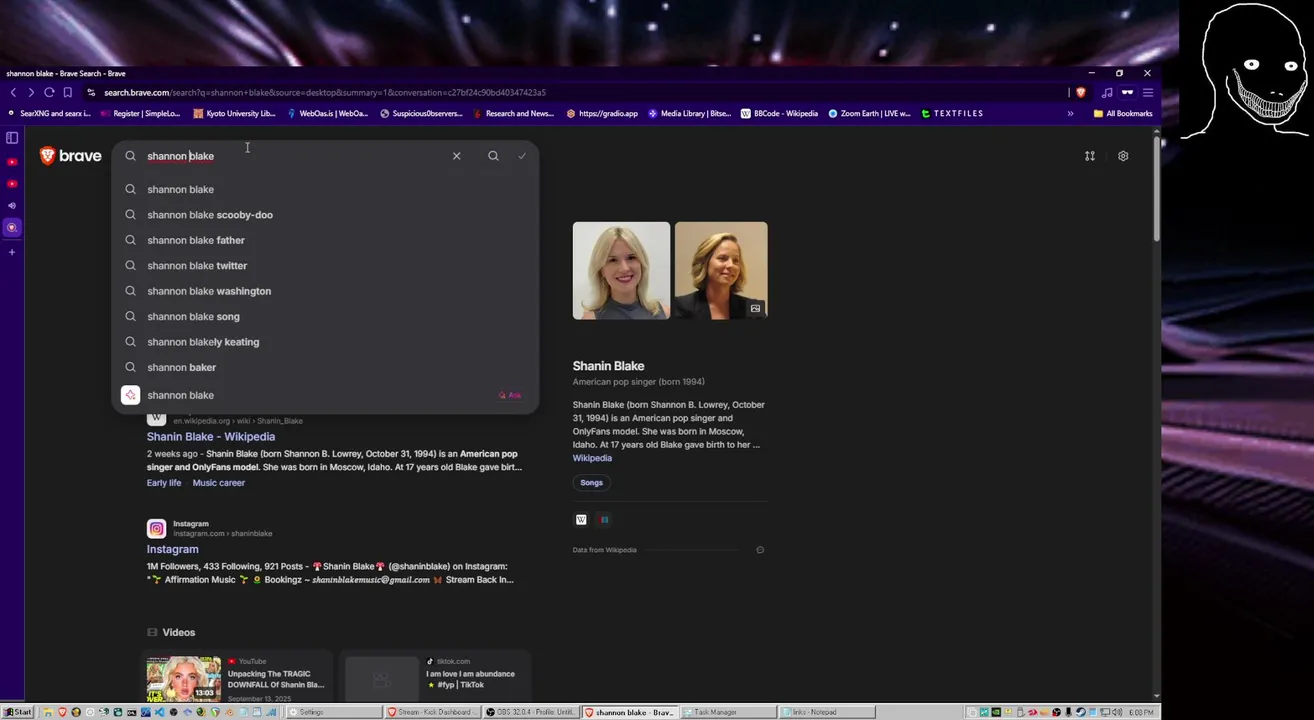
Task: Open the Kyoto University Lib bookmark
Action: coord(234,114)
